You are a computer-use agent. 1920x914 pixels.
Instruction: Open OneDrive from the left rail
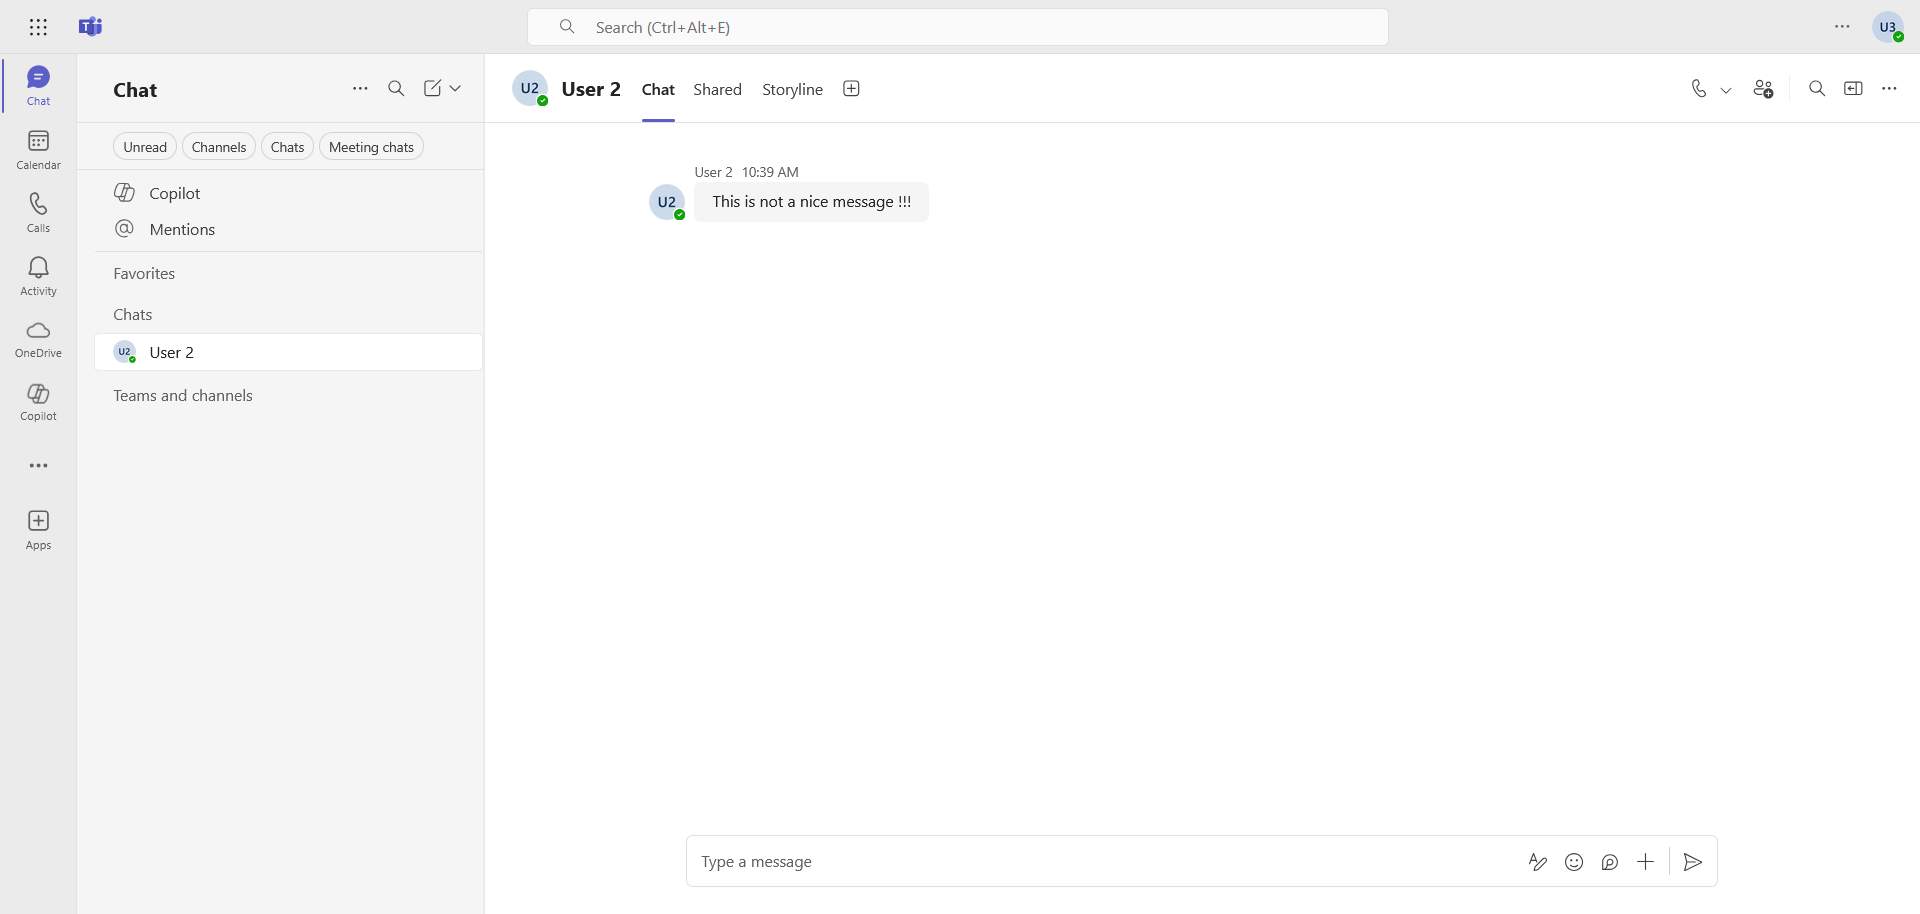(38, 338)
